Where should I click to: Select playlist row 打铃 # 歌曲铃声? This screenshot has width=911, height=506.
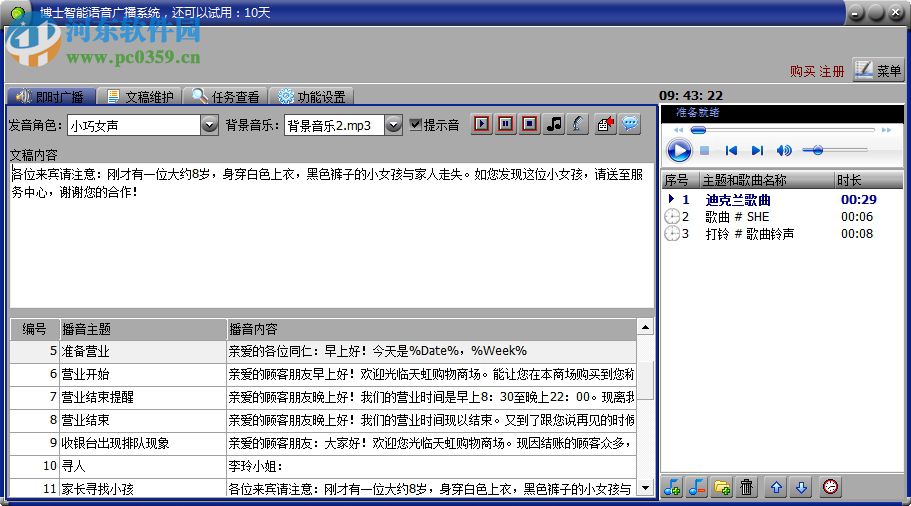pyautogui.click(x=781, y=234)
